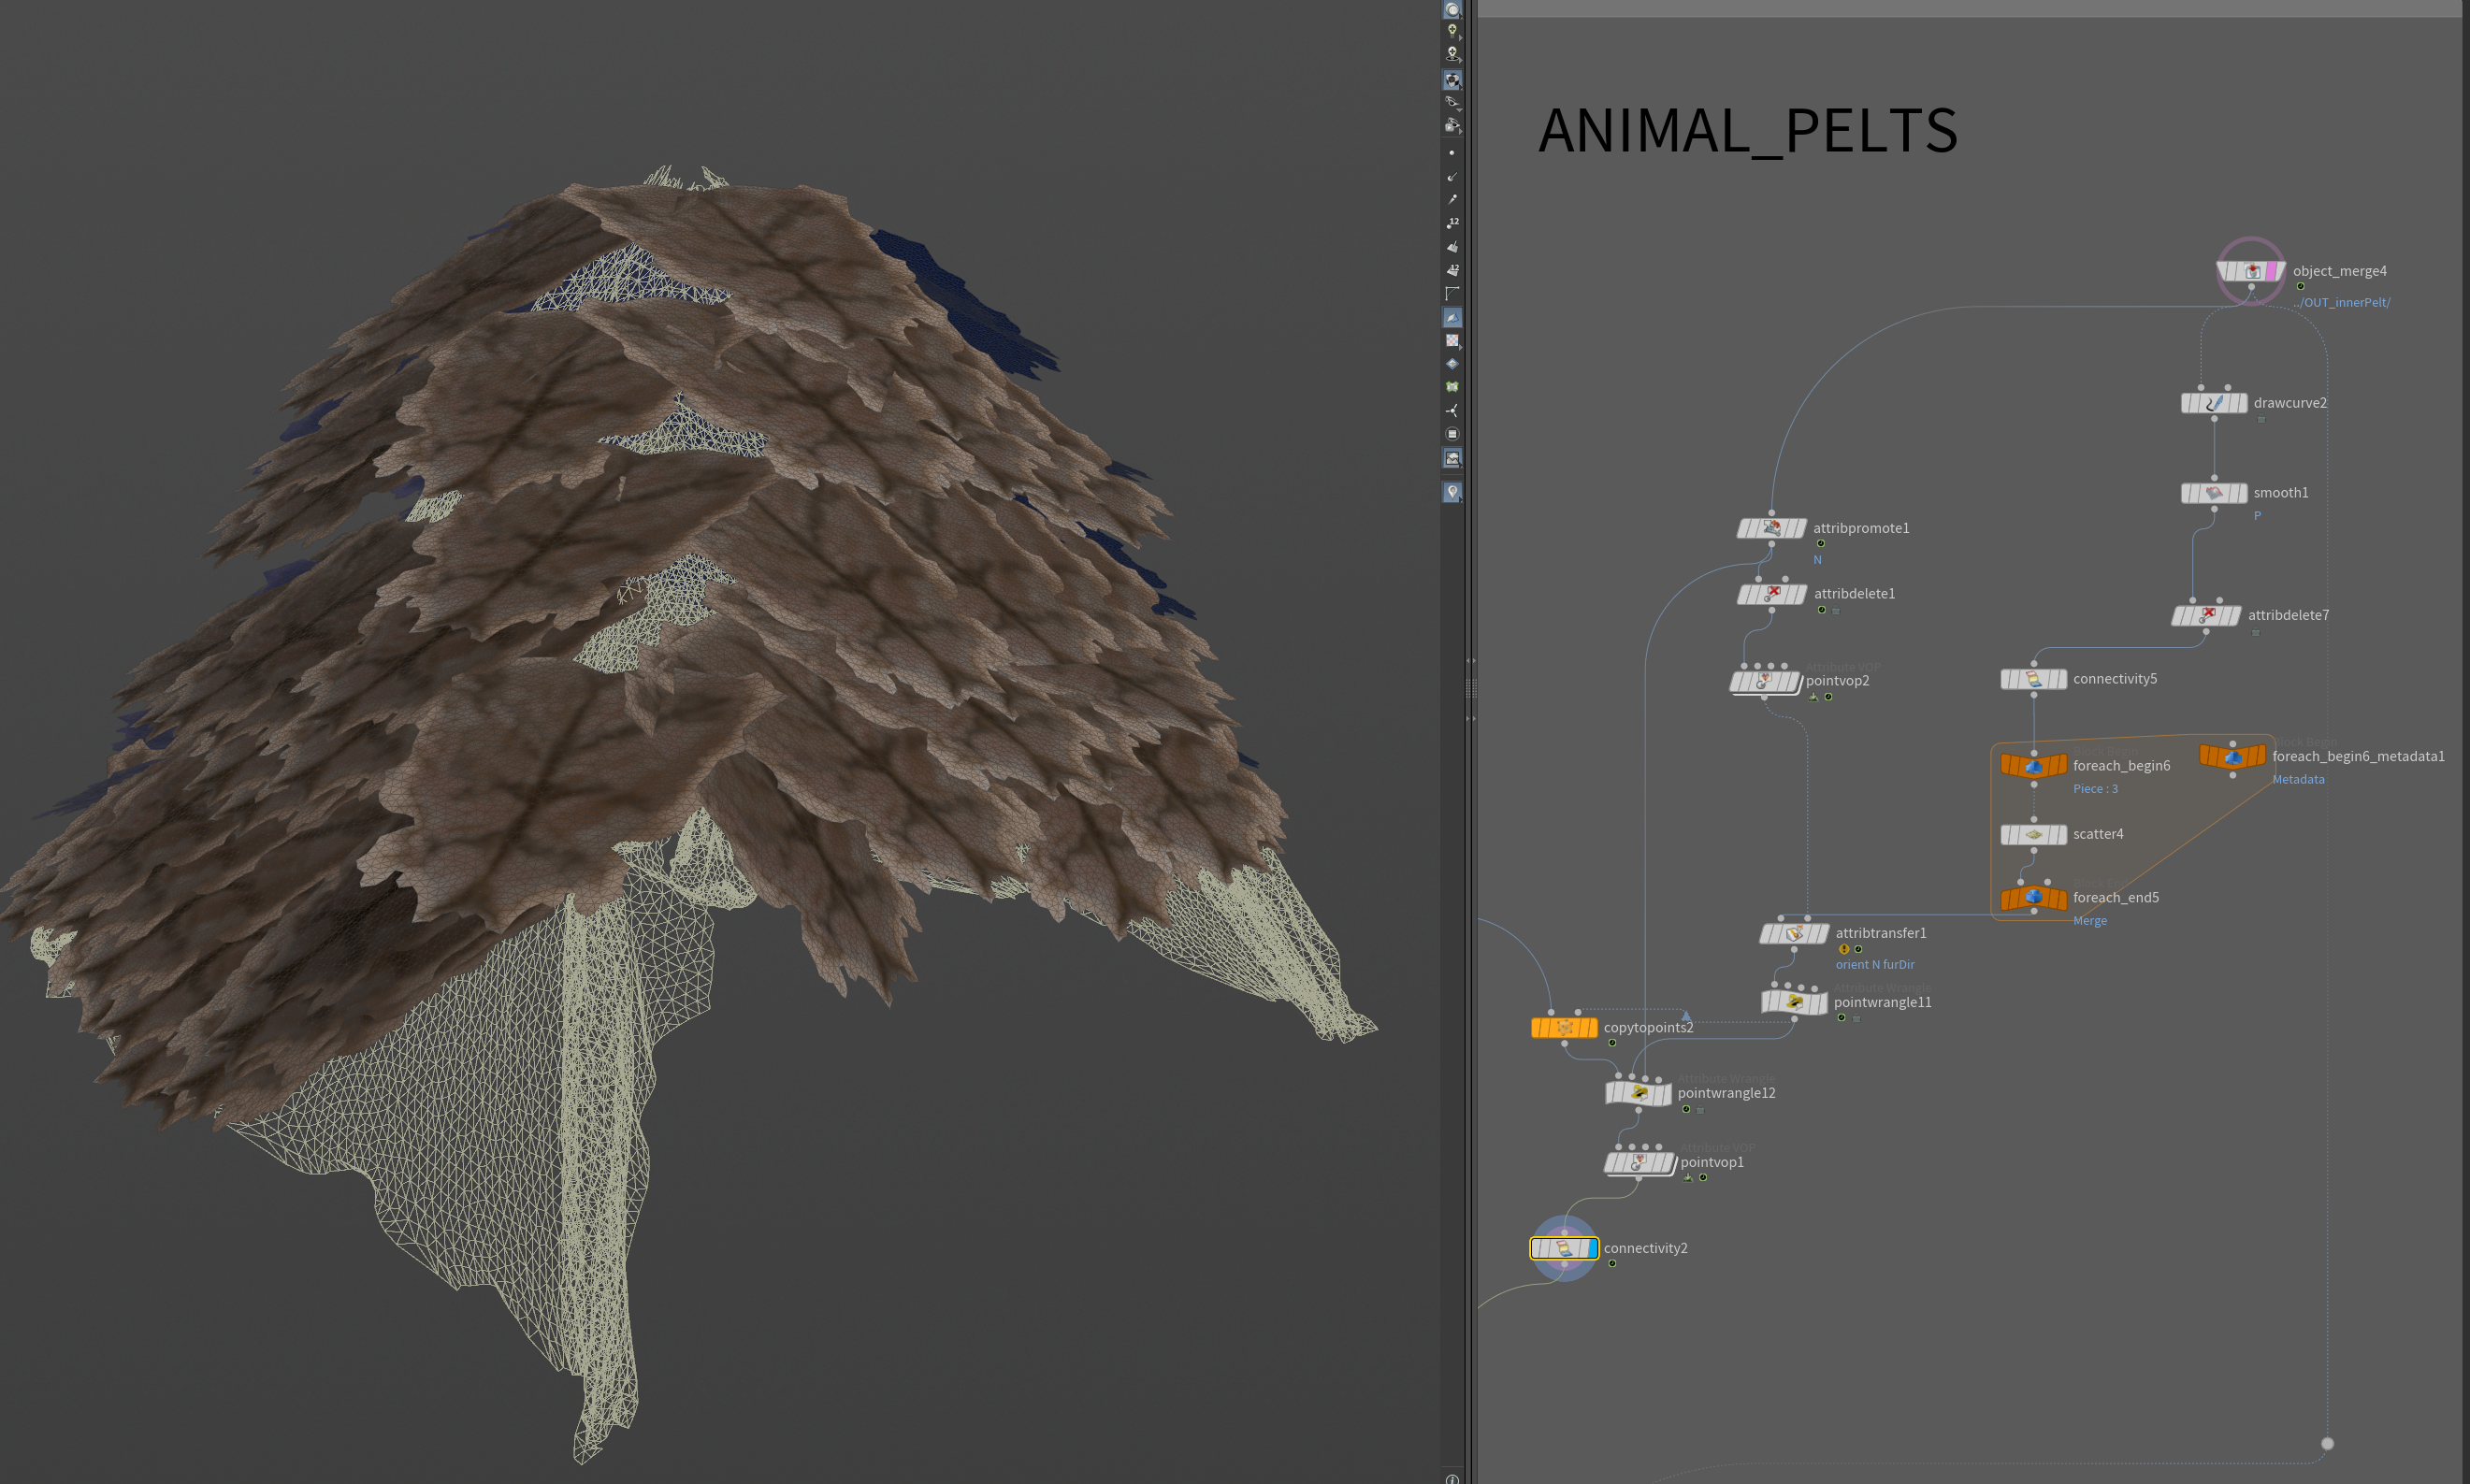Toggle the display points icon
Image resolution: width=2470 pixels, height=1484 pixels.
[1452, 153]
